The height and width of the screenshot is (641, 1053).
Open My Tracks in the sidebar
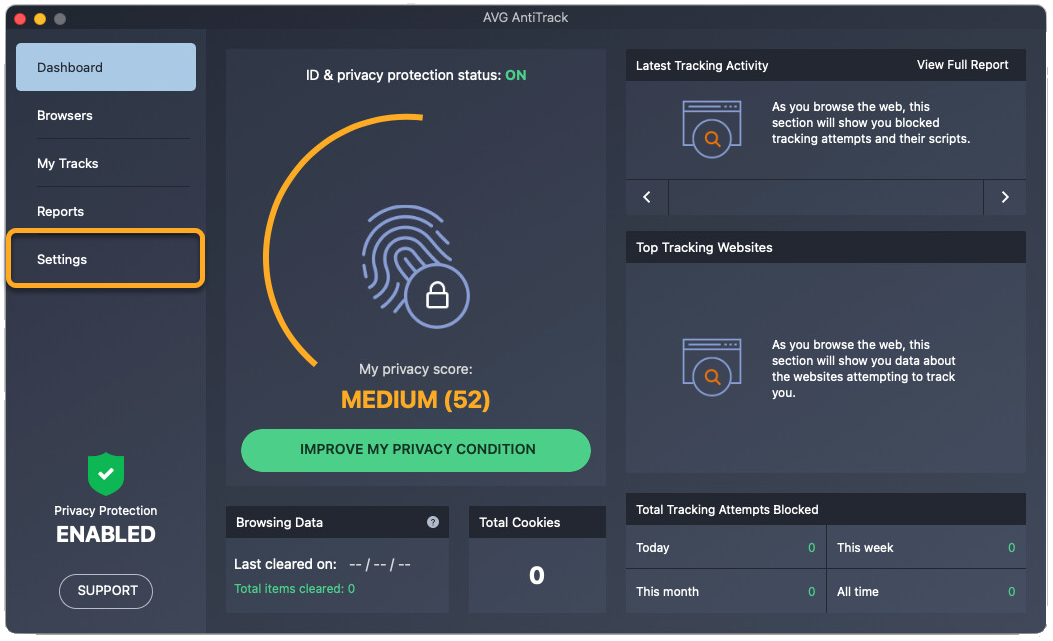pos(106,164)
